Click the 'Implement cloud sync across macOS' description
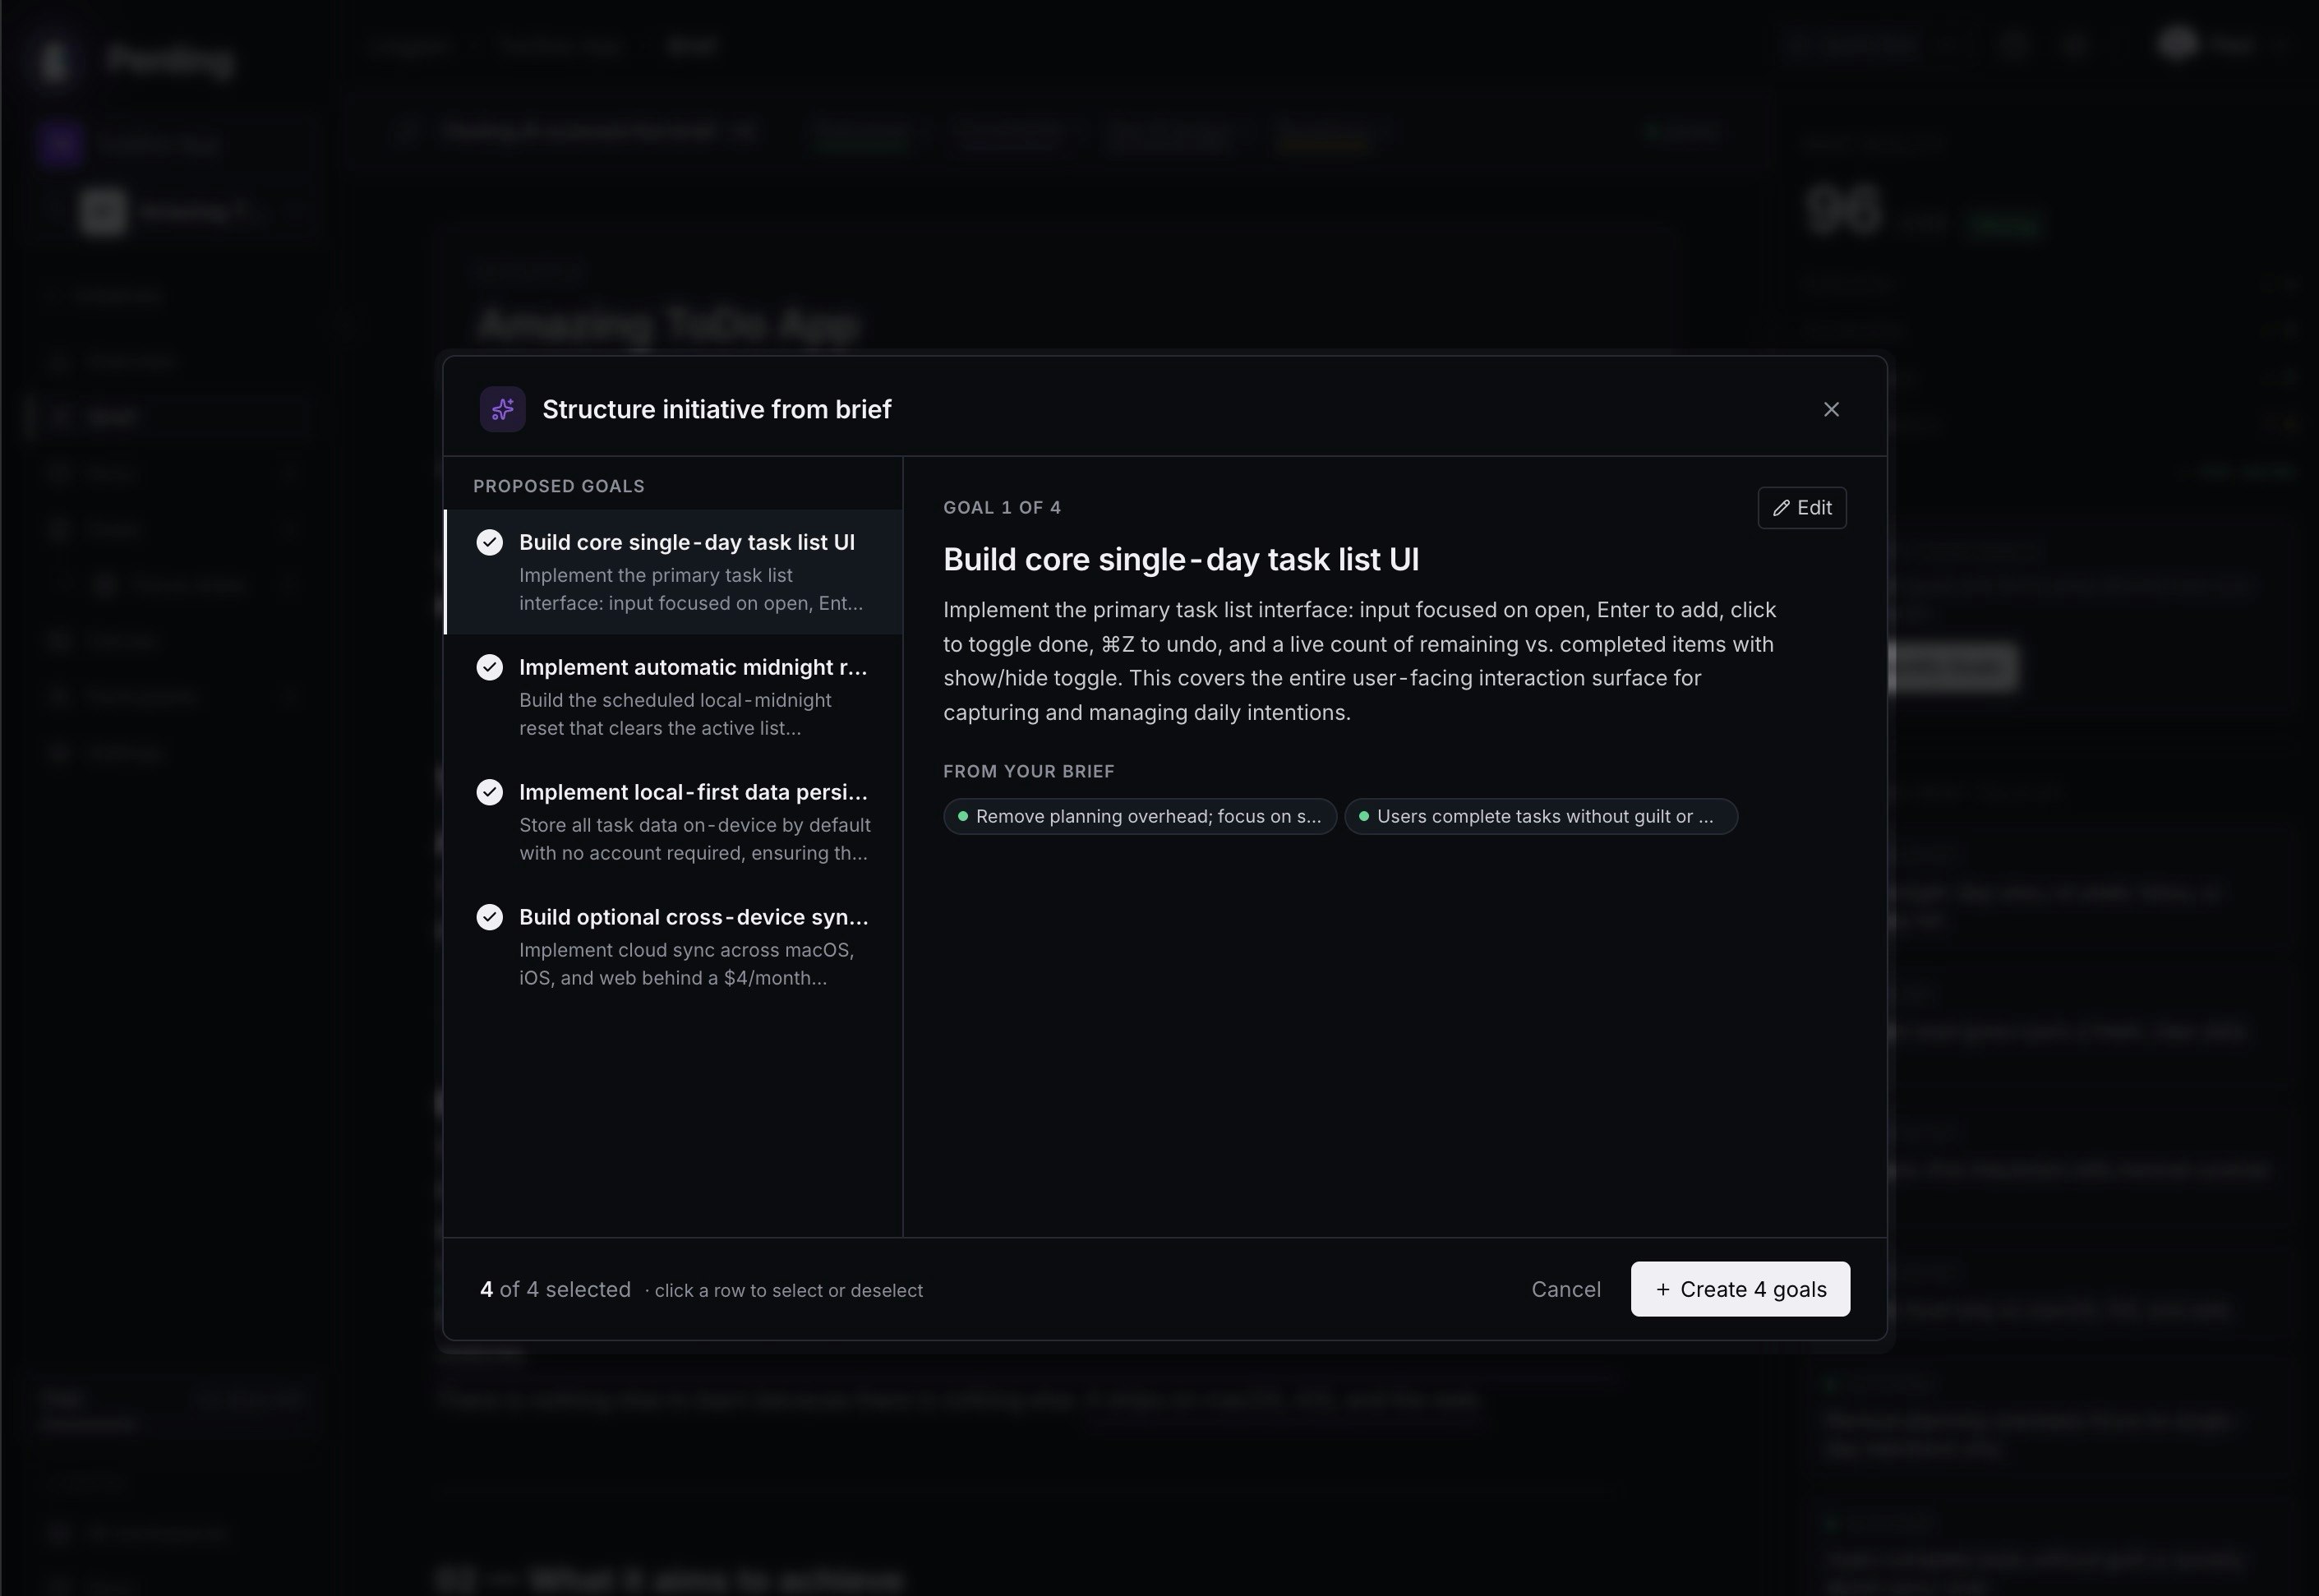The height and width of the screenshot is (1596, 2319). point(687,964)
